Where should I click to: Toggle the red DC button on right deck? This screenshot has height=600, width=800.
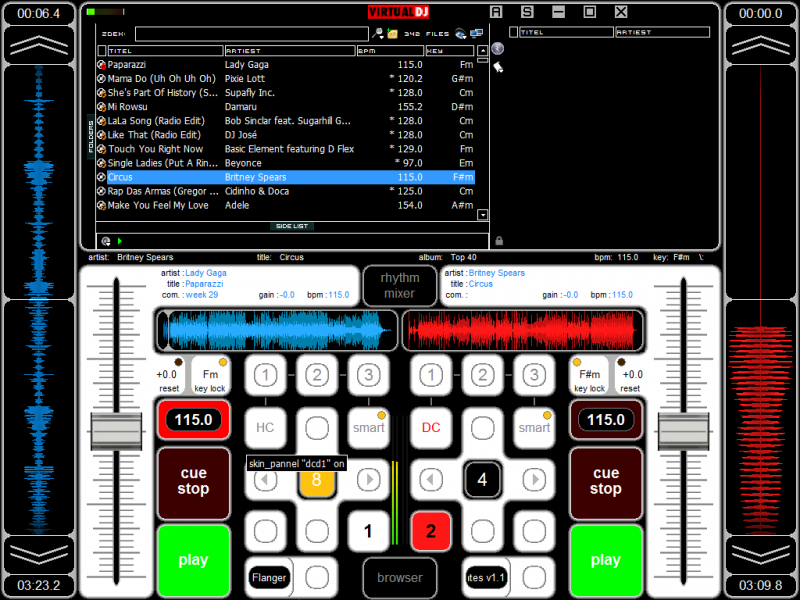pyautogui.click(x=431, y=428)
